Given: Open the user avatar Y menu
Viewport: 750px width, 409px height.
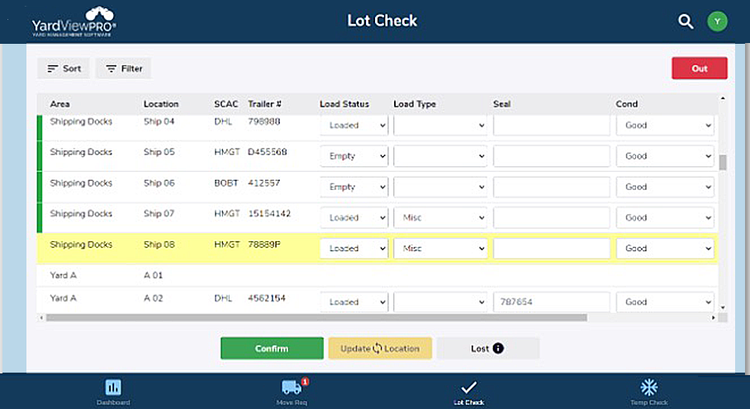Looking at the screenshot, I should tap(716, 21).
